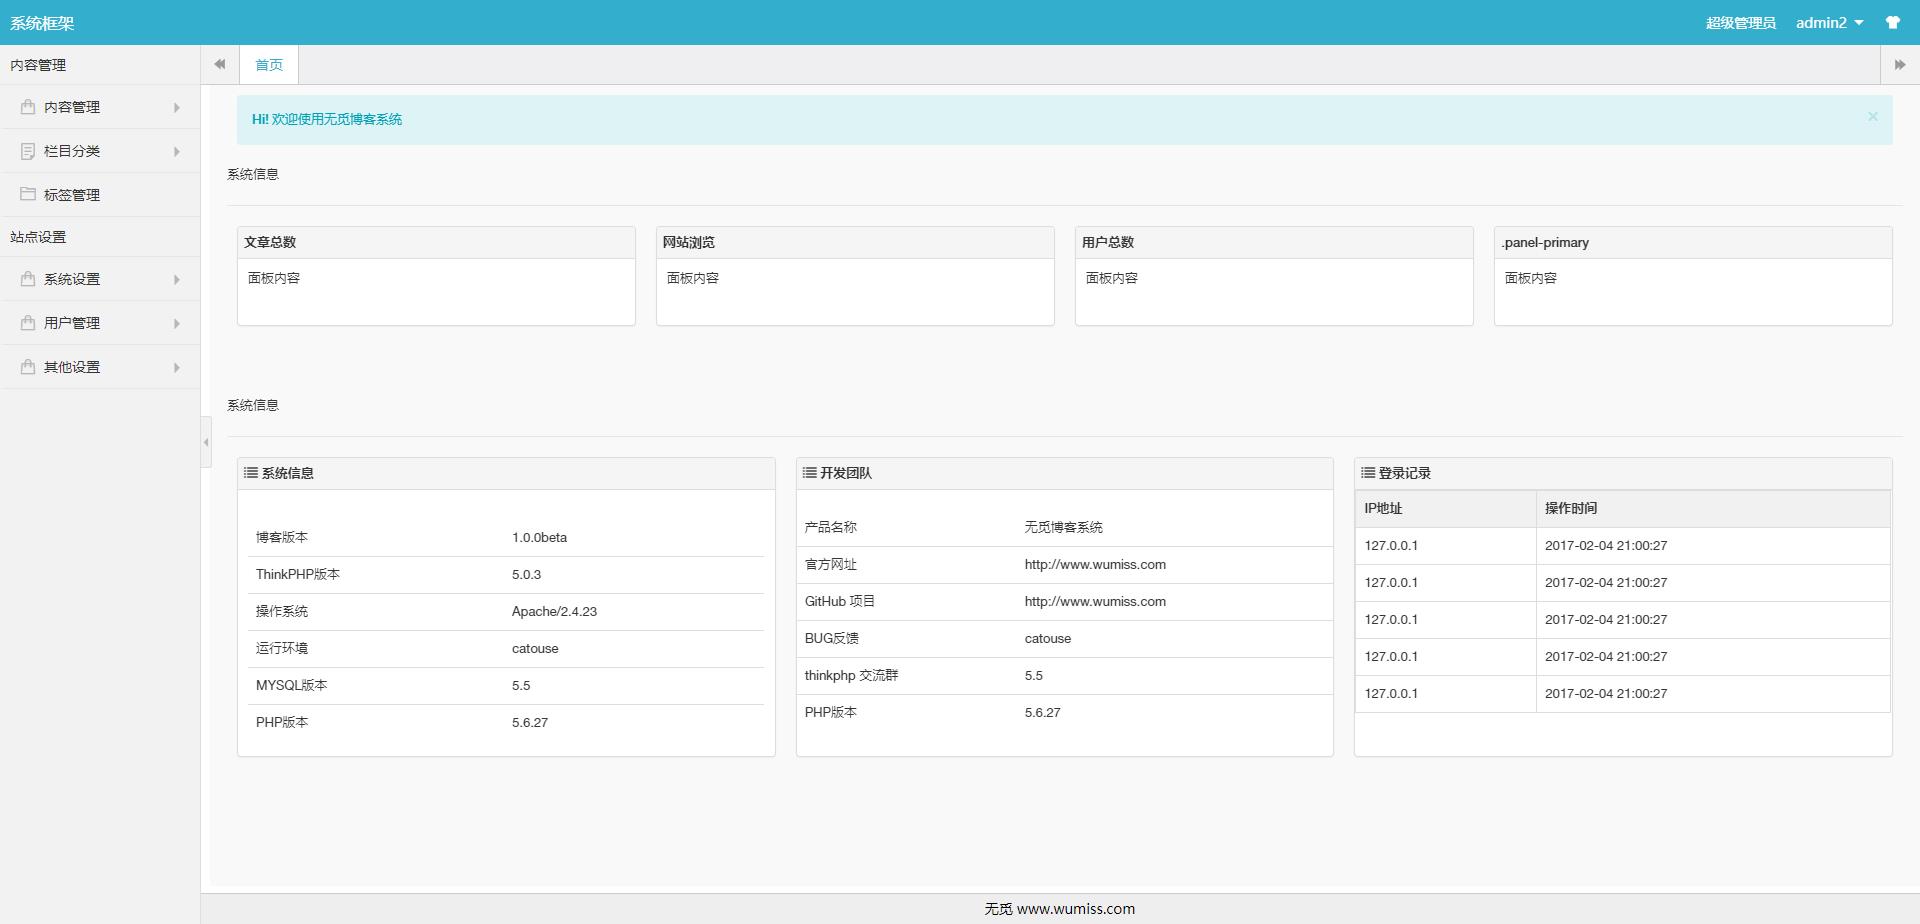Switch to the 首页 tab
This screenshot has width=1920, height=924.
click(x=269, y=64)
